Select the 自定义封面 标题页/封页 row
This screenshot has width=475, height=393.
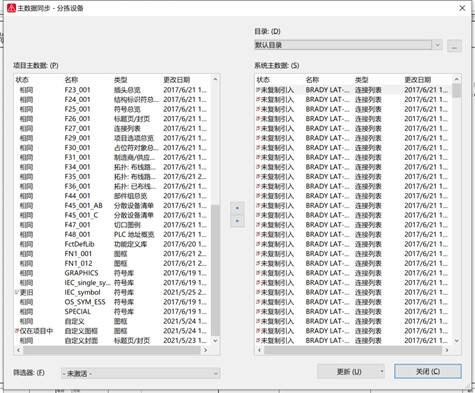coord(113,341)
